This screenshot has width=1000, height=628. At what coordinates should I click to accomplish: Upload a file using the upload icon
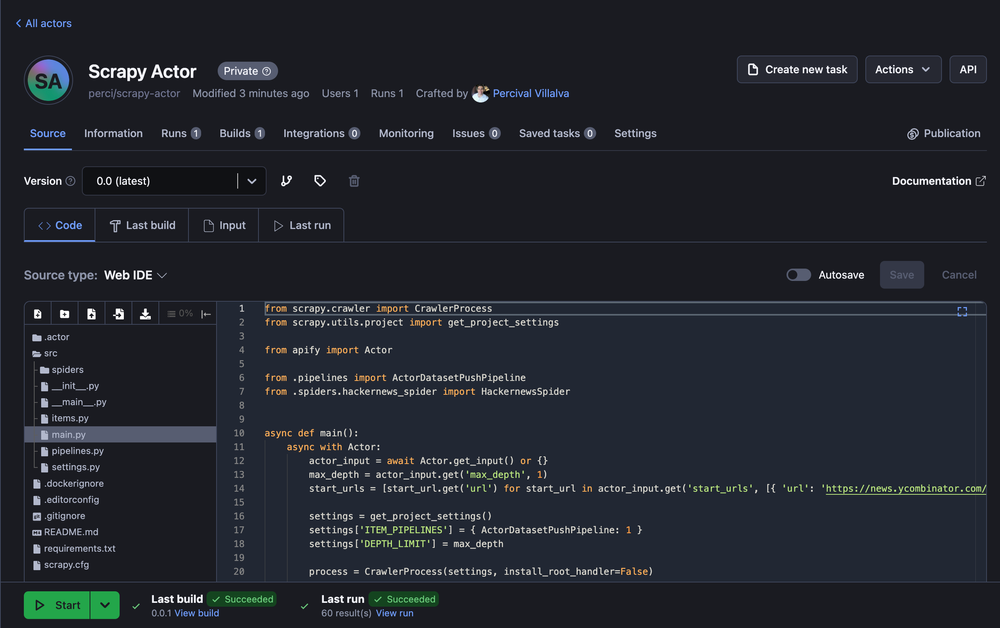[x=91, y=313]
